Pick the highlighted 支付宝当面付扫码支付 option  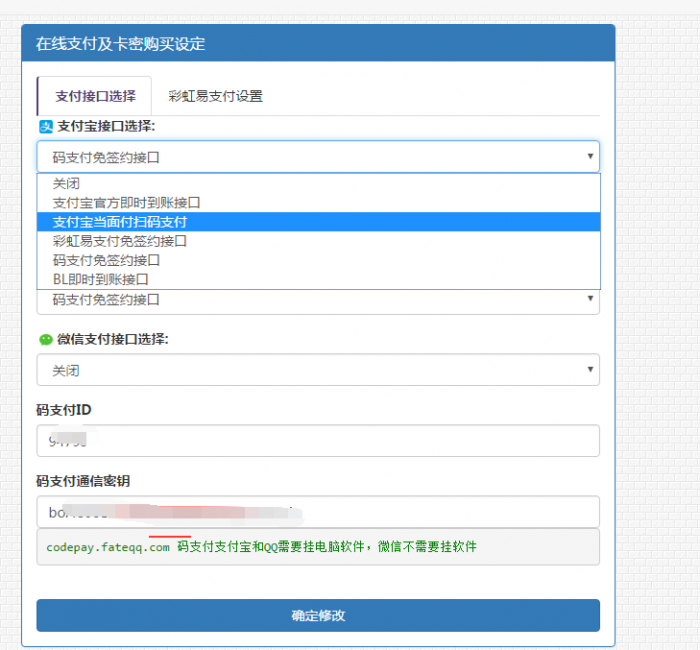coord(120,221)
